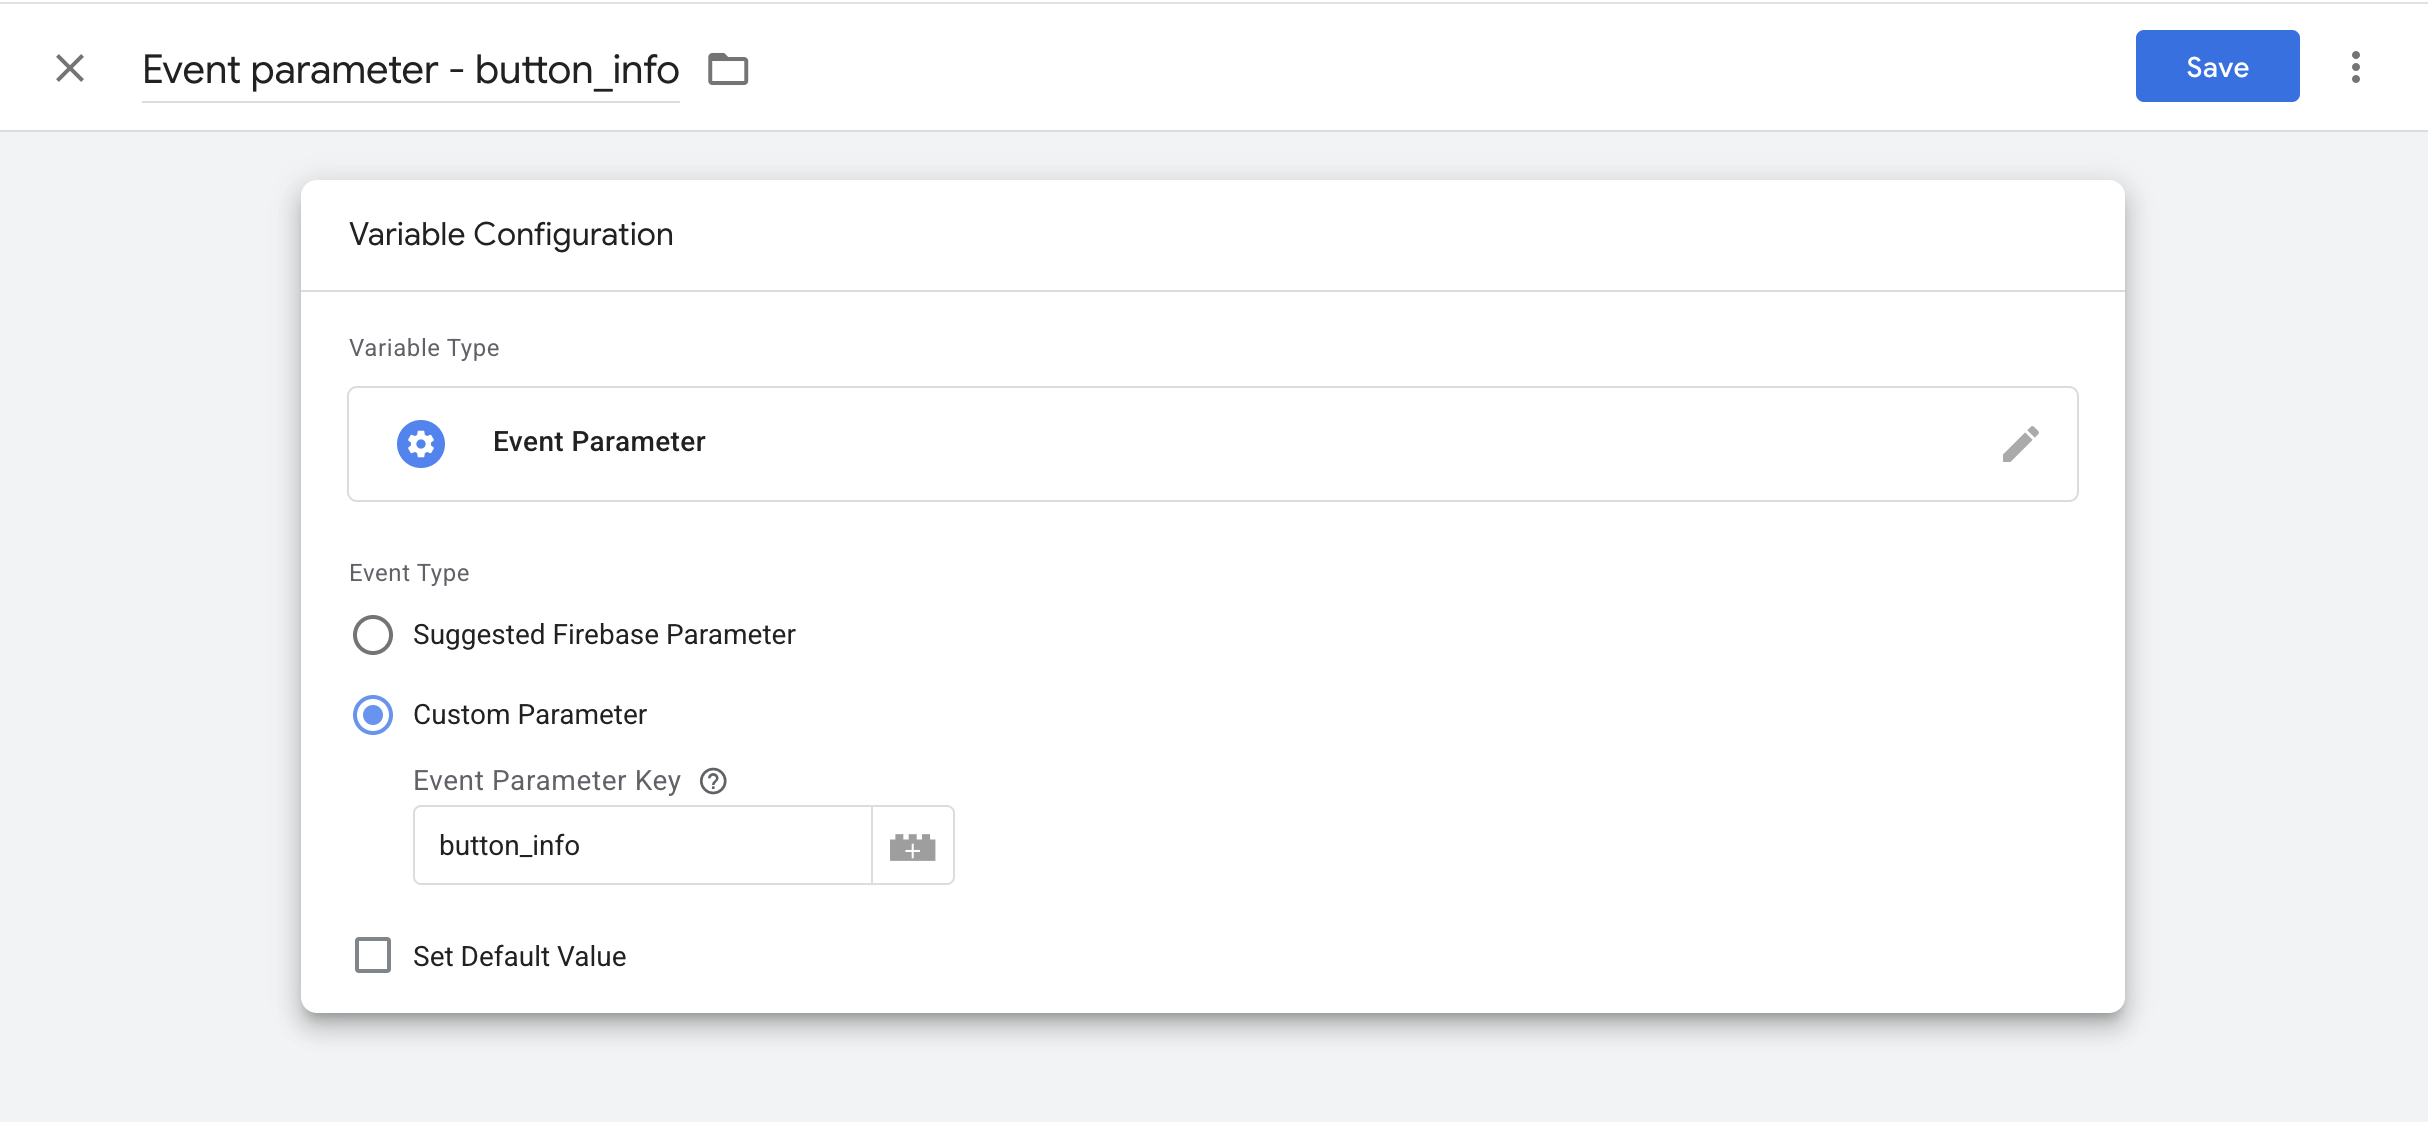Save the variable configuration

click(x=2217, y=67)
